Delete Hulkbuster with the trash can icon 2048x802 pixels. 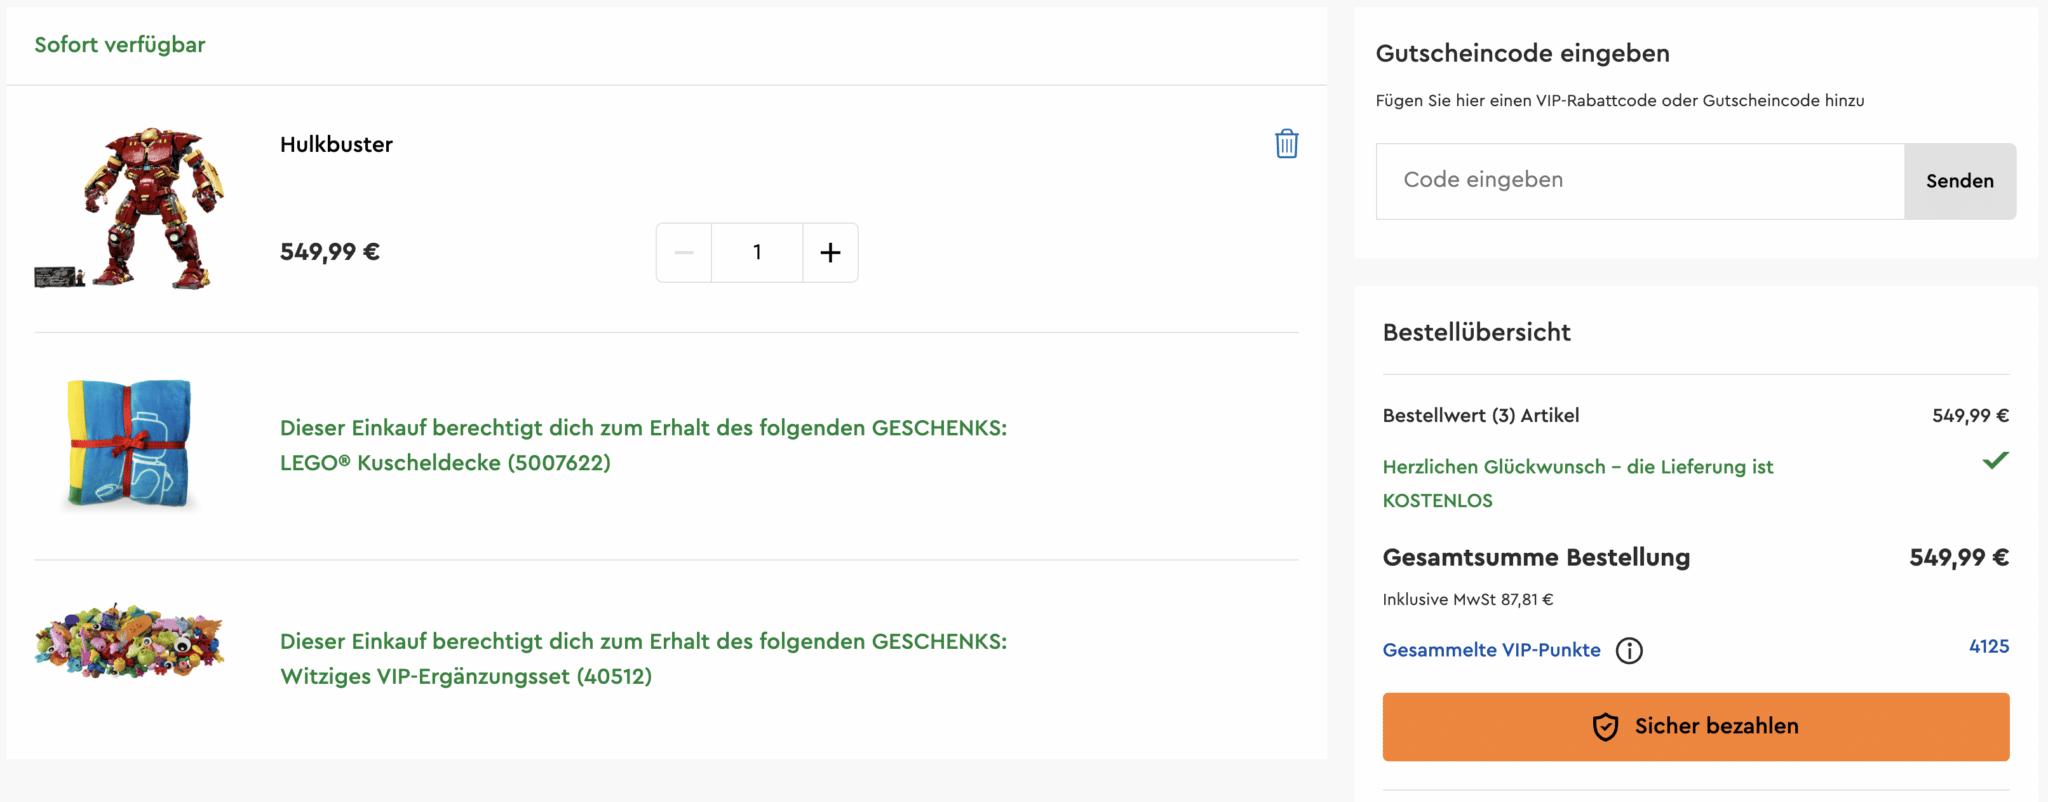1287,144
